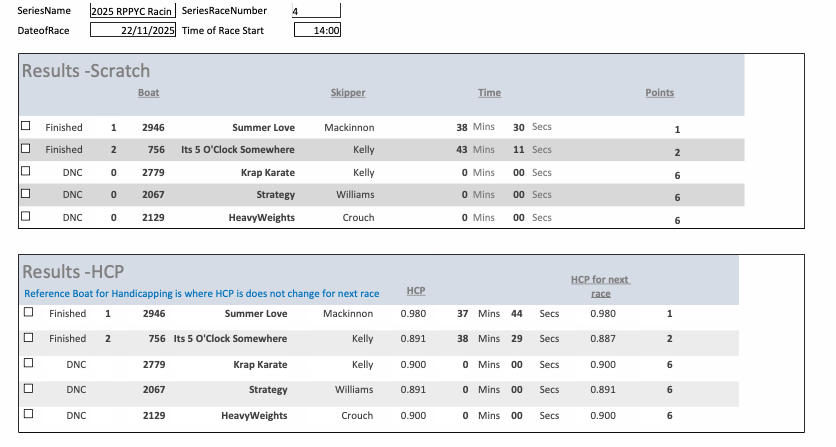This screenshot has height=447, width=836.
Task: Click the Time column header
Action: (x=489, y=93)
